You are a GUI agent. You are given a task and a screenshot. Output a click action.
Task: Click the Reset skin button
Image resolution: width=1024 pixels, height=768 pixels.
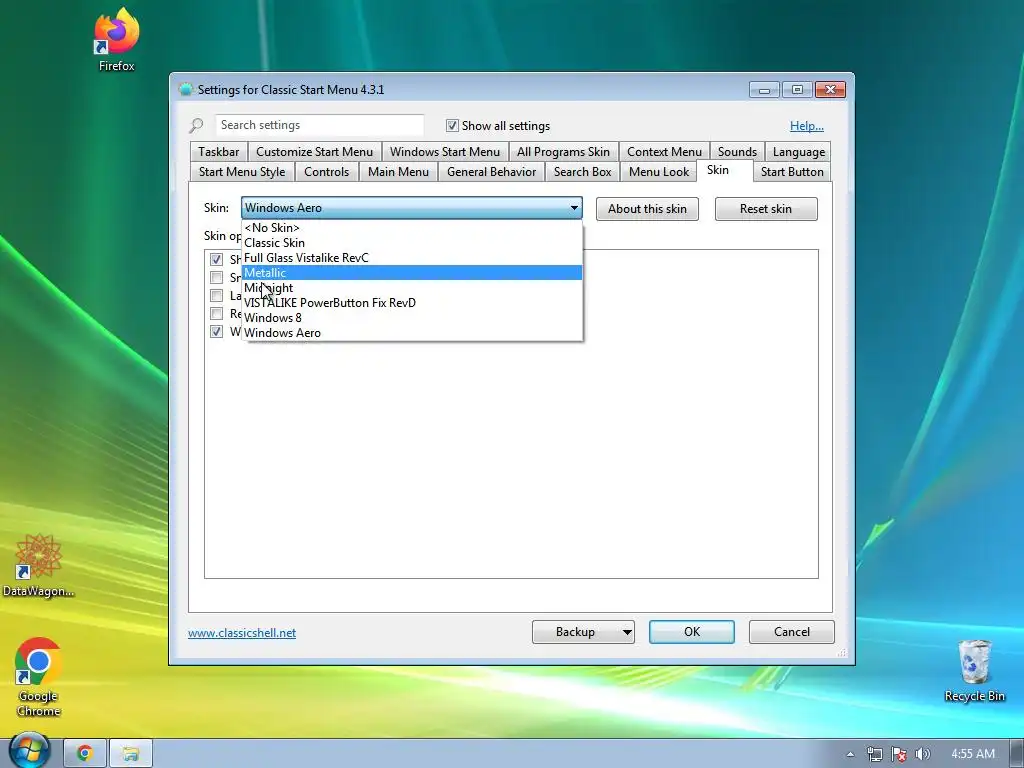pyautogui.click(x=766, y=209)
